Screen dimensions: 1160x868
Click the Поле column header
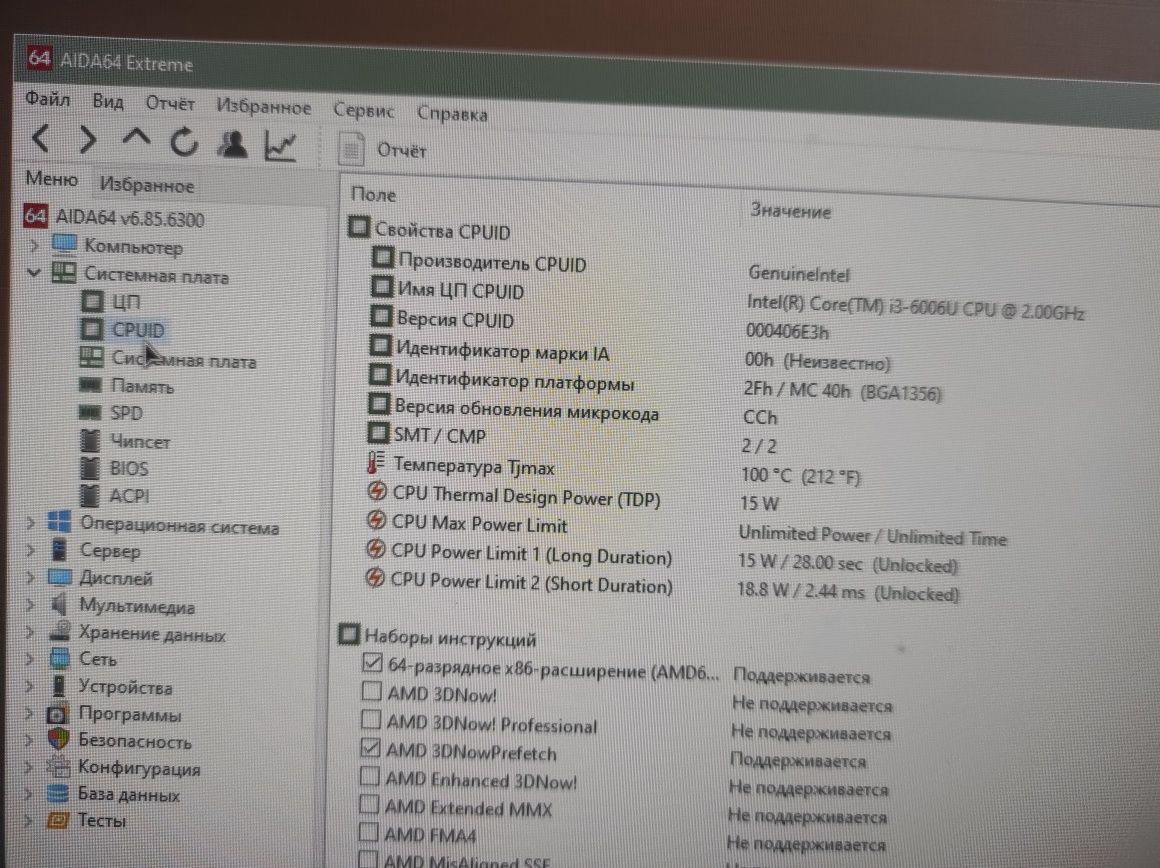[373, 194]
